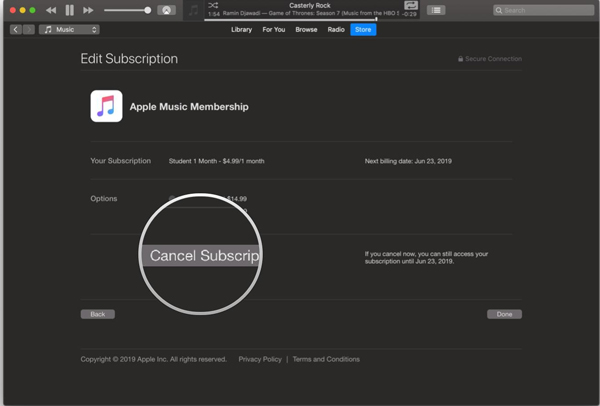The width and height of the screenshot is (600, 406).
Task: Click the Next billing date text
Action: 408,161
